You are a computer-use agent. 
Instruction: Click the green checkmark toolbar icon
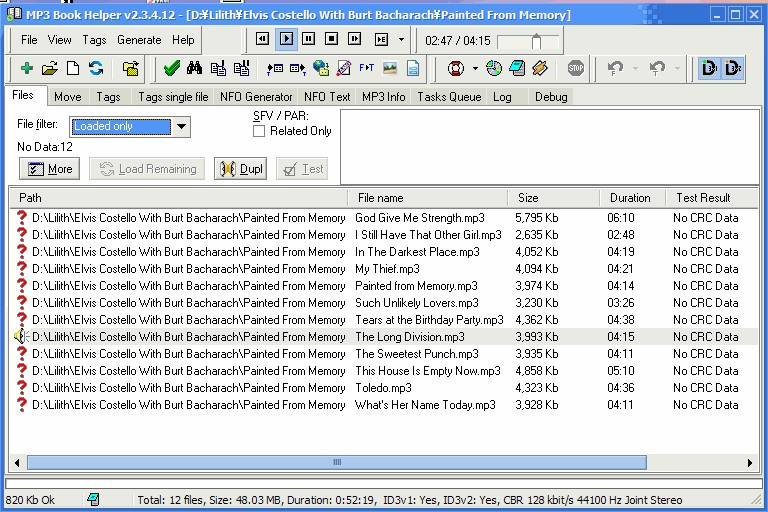pos(171,68)
